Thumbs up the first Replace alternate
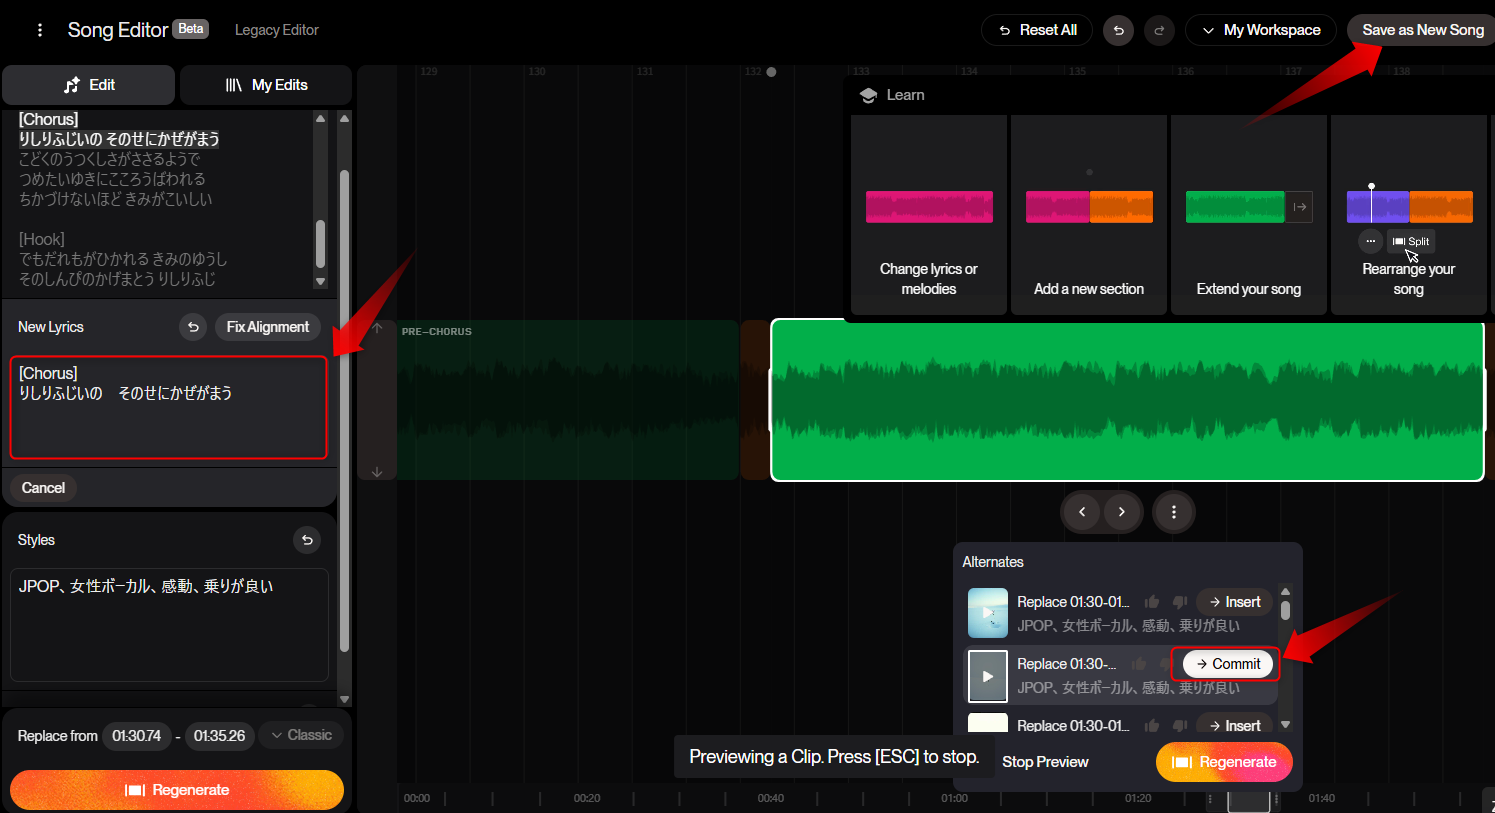 click(x=1151, y=602)
